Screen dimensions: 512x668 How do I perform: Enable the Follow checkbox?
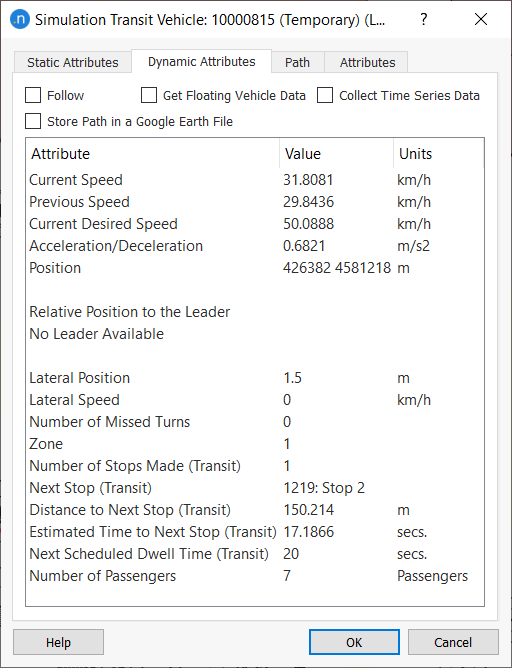point(33,95)
